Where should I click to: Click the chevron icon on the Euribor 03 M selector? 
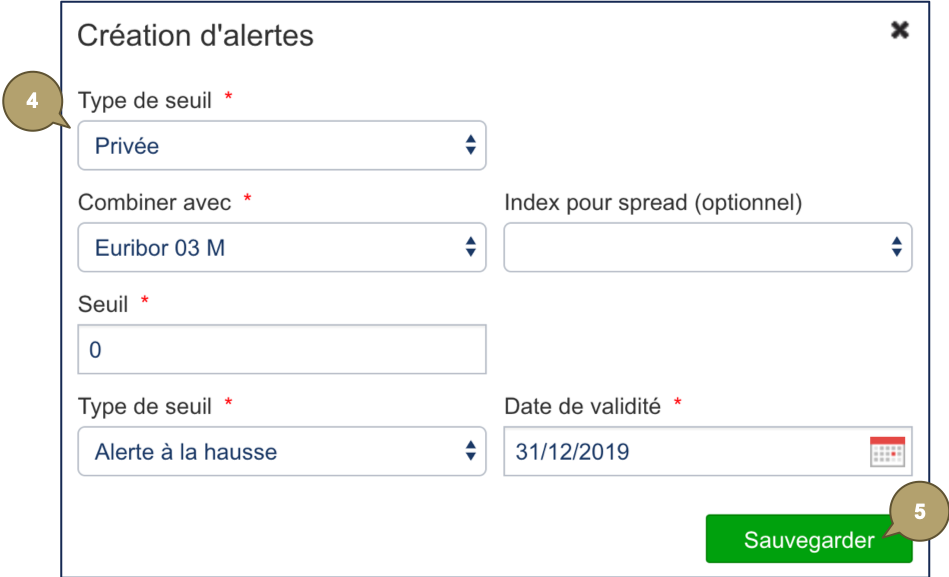point(470,247)
